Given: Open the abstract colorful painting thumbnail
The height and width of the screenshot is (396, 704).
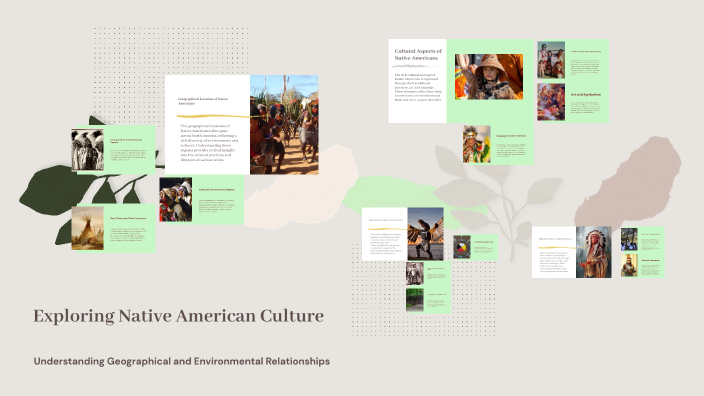Looking at the screenshot, I should pyautogui.click(x=551, y=102).
